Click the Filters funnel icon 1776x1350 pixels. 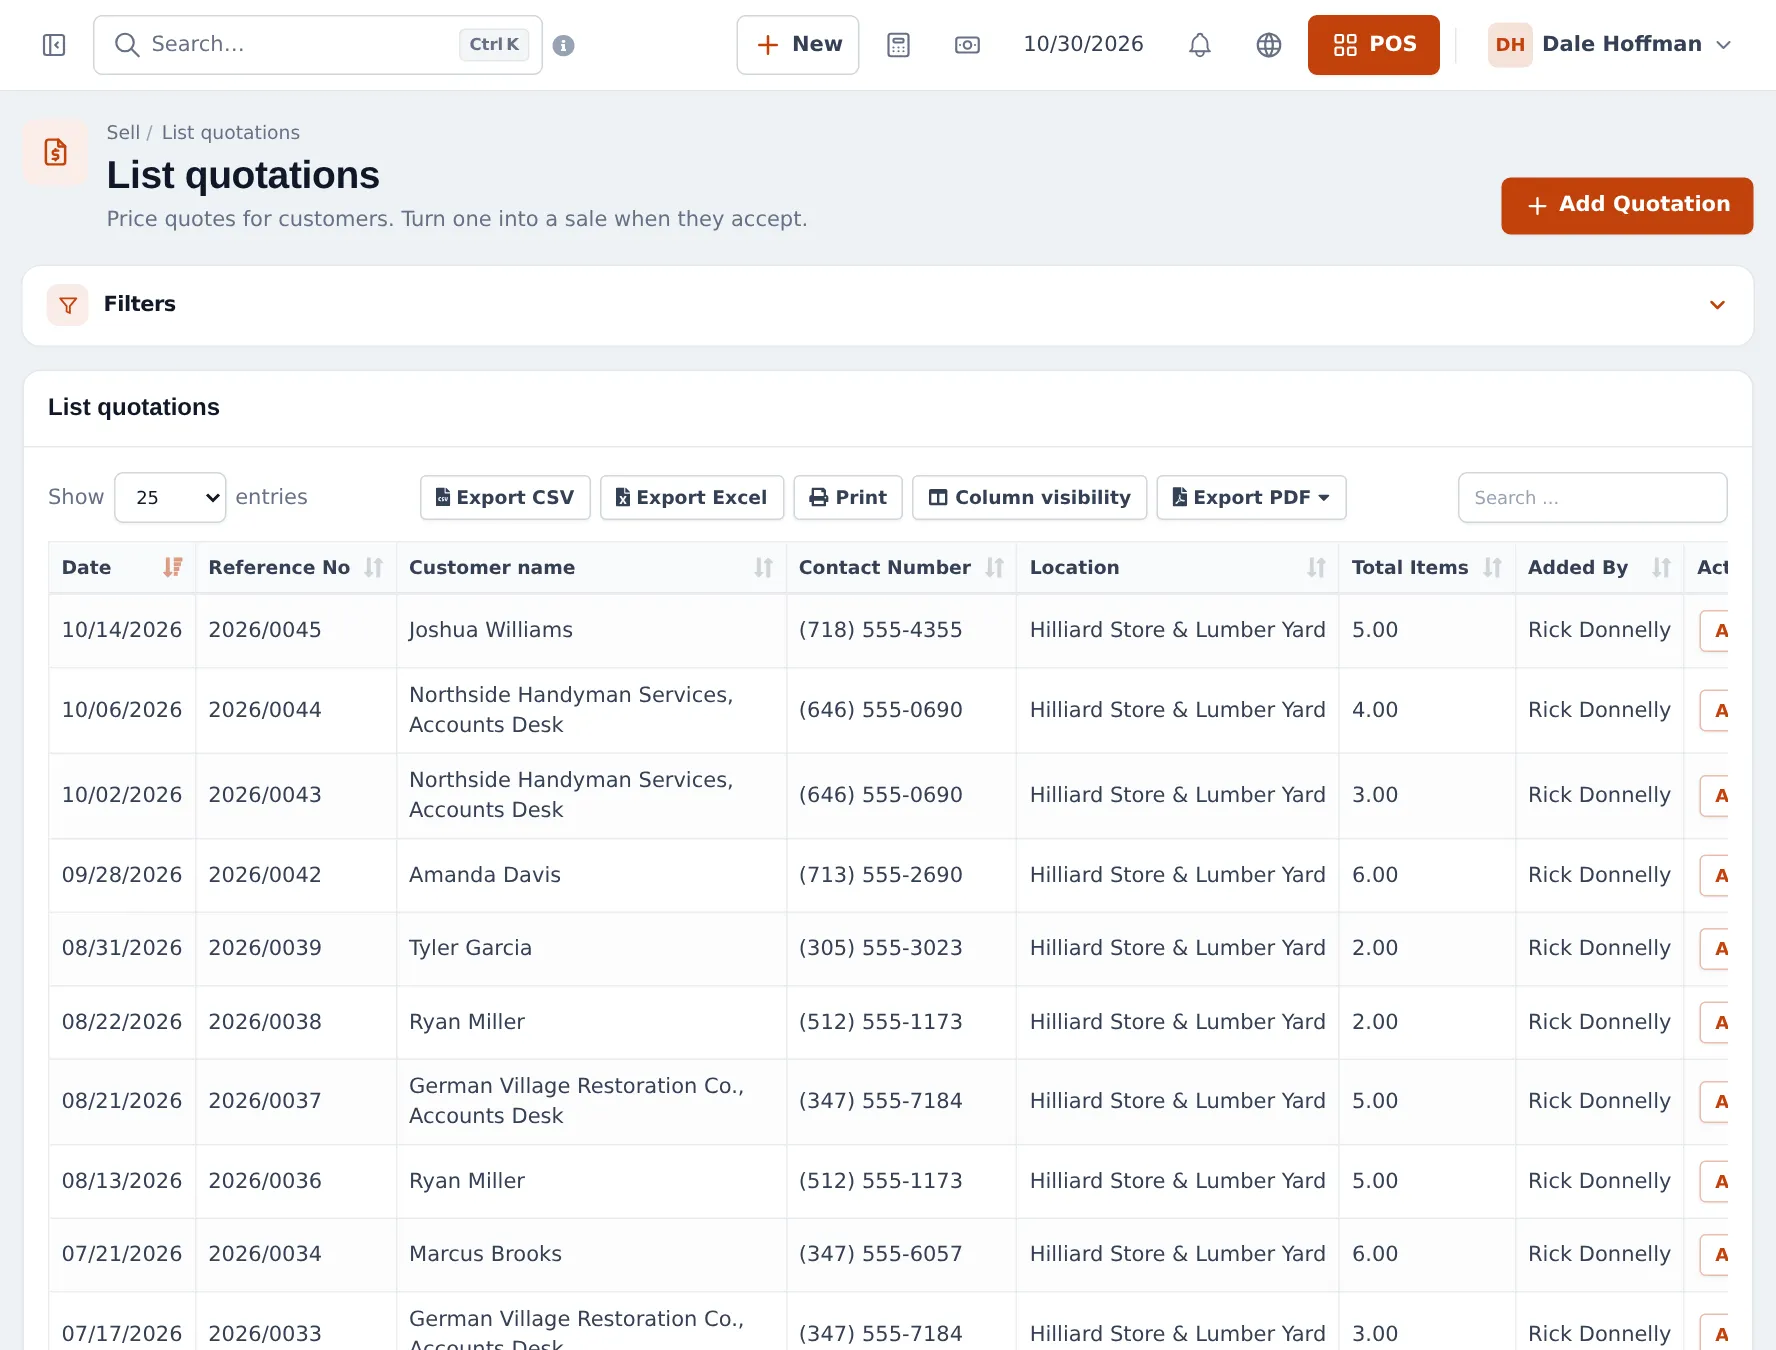68,305
